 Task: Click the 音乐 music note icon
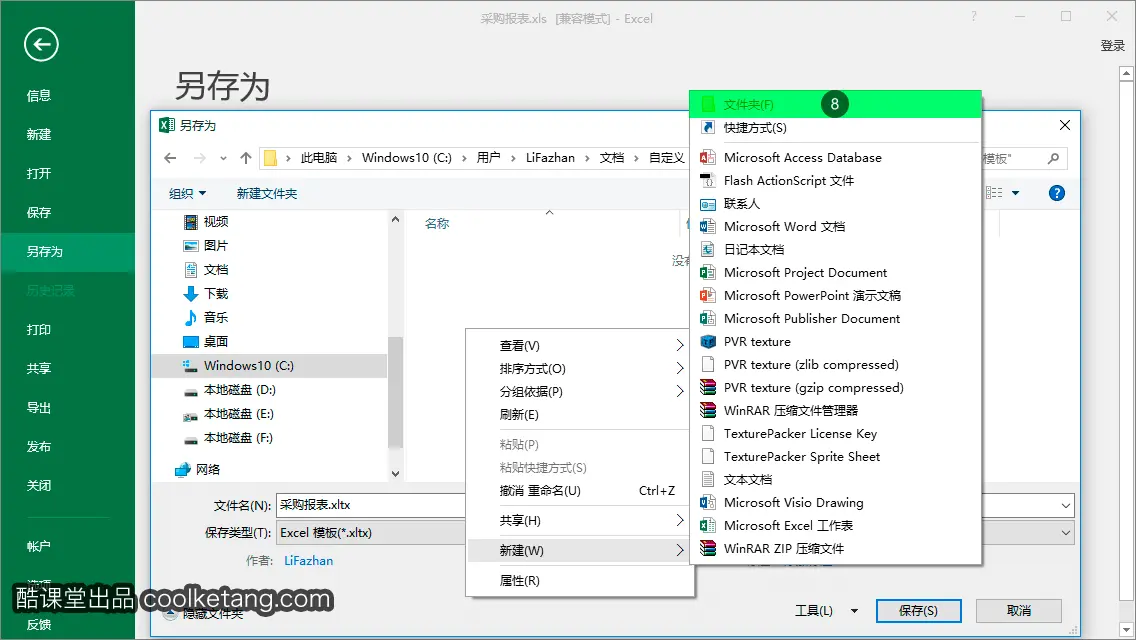(191, 317)
